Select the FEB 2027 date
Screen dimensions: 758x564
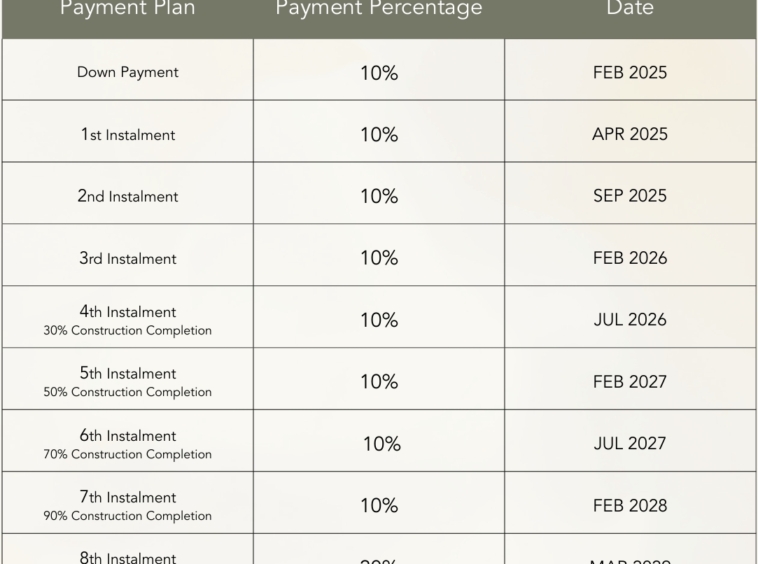tap(630, 382)
